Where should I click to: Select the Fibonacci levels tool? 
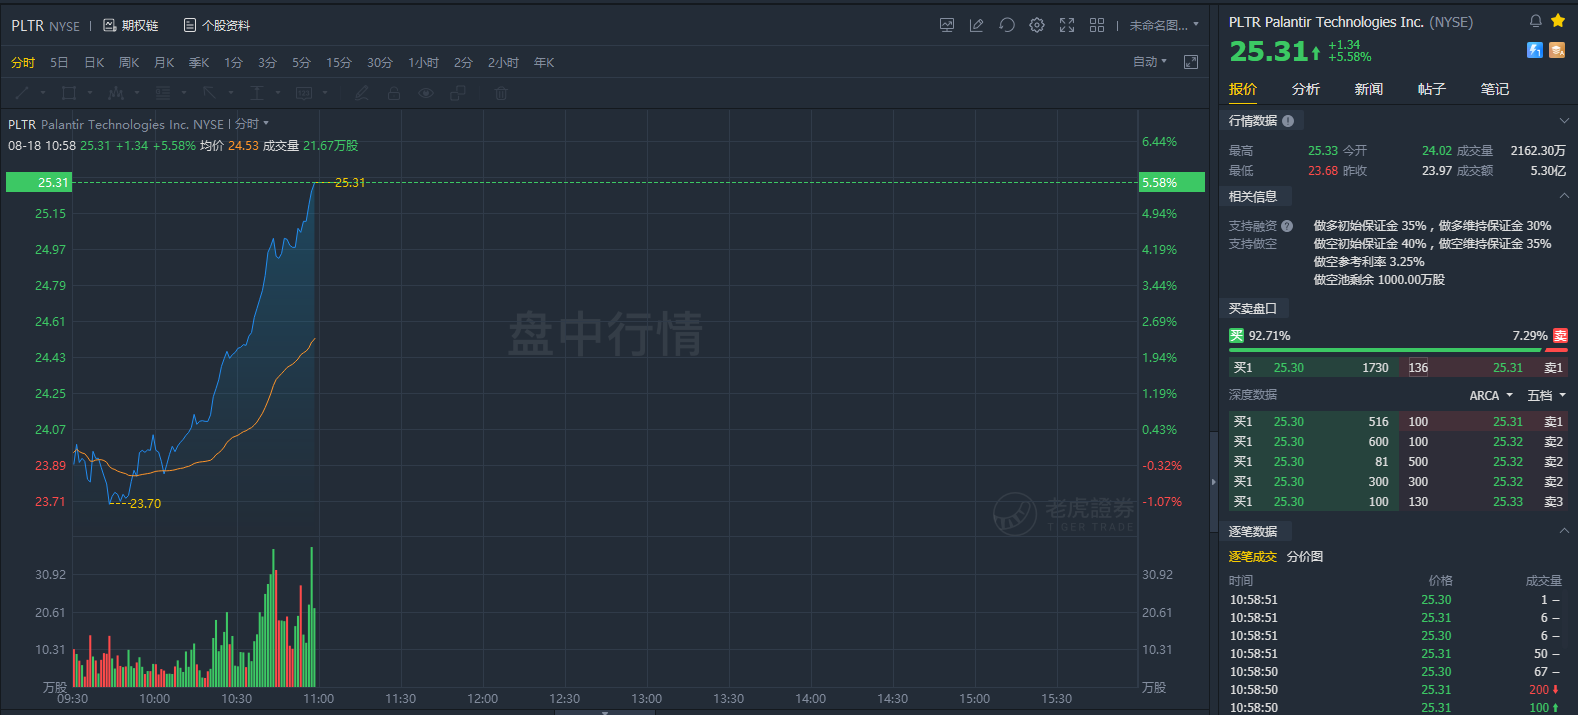[163, 93]
